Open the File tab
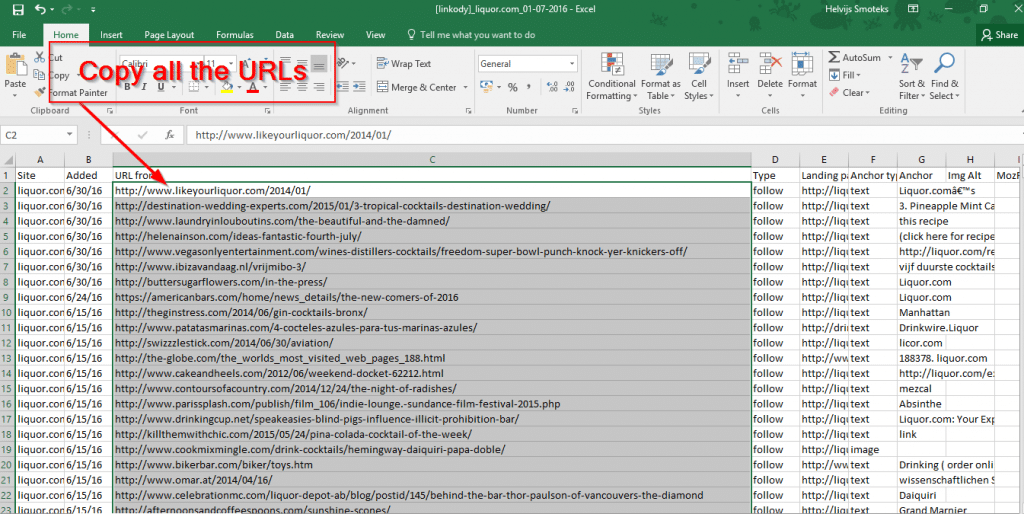 pyautogui.click(x=19, y=35)
